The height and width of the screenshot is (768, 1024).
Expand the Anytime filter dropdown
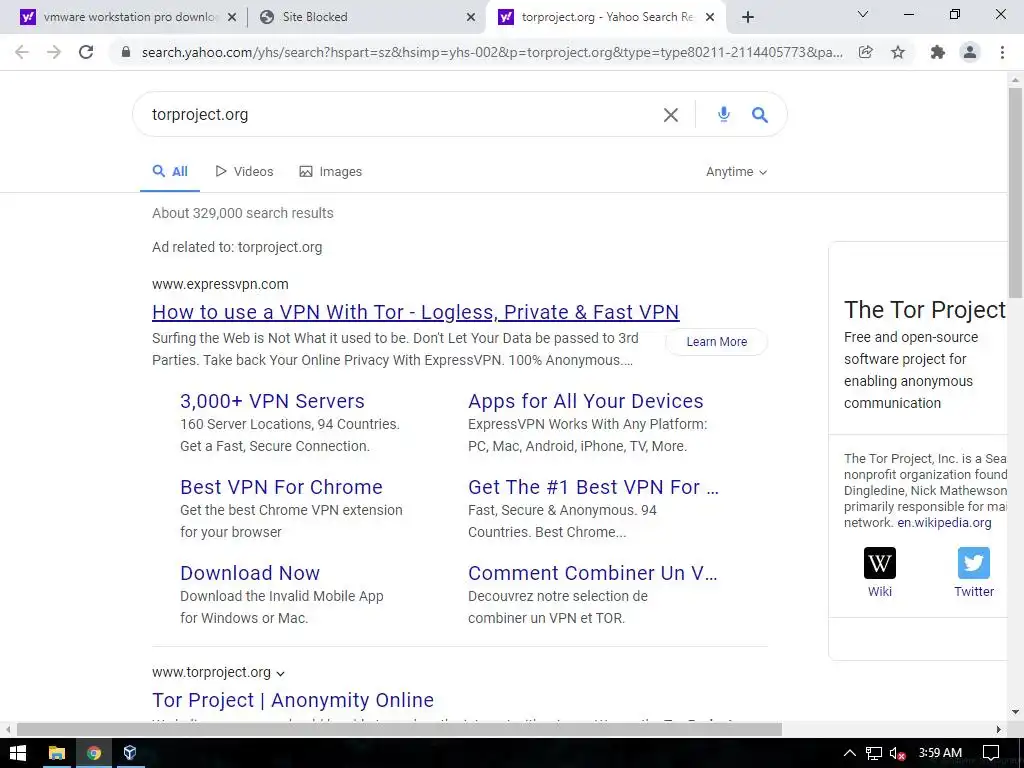click(x=736, y=172)
